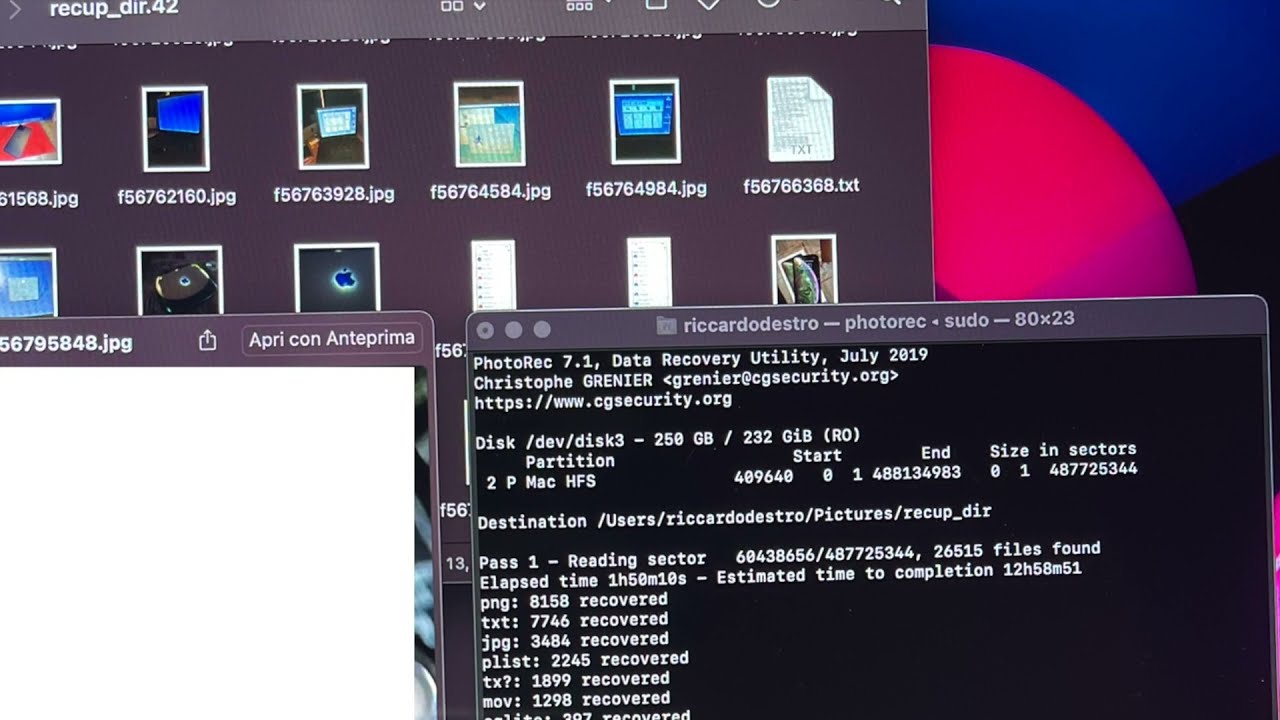
Task: Select the f56764584.jpg image thumbnail
Action: click(x=489, y=124)
